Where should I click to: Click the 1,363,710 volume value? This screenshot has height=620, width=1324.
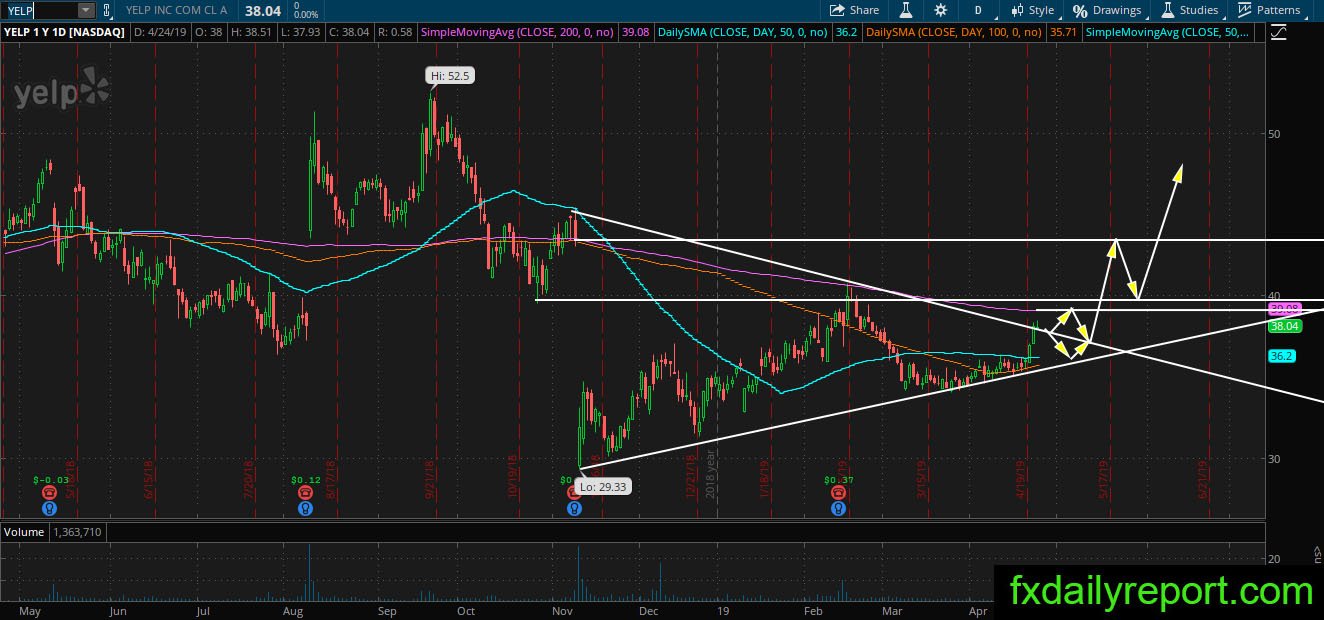(x=79, y=532)
